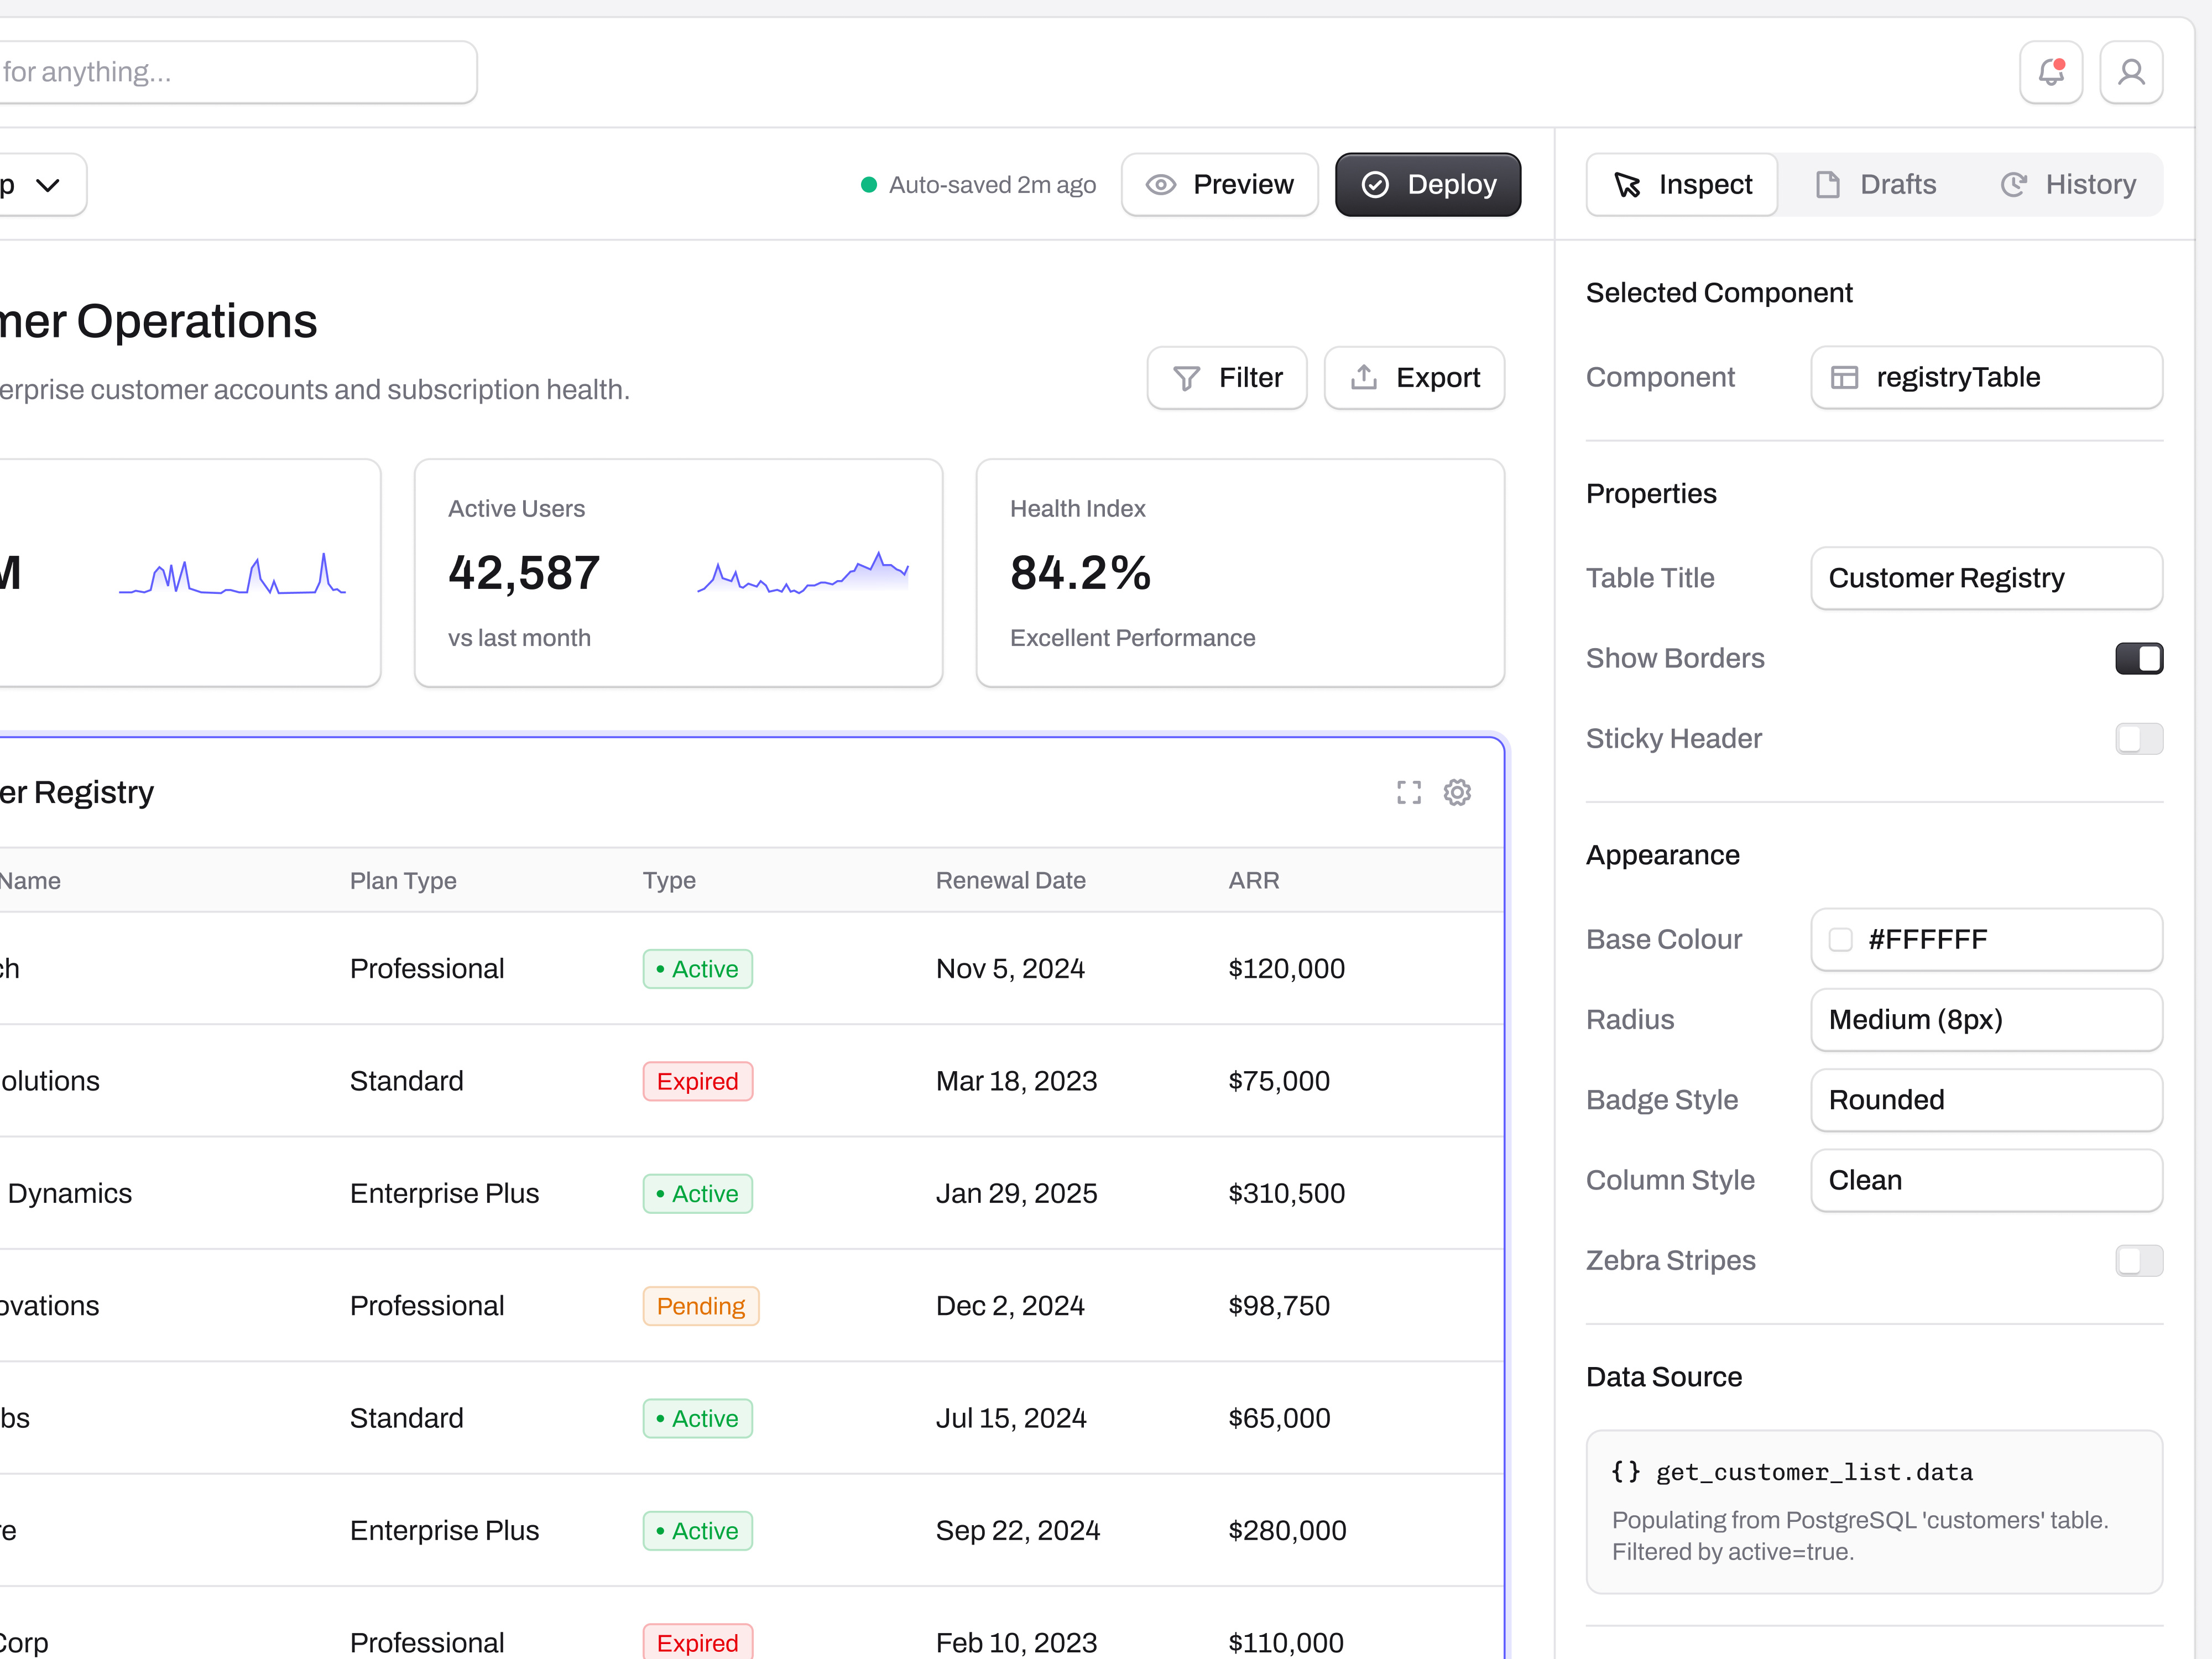Switch to the Inspect tab
The width and height of the screenshot is (2212, 1659).
(1682, 185)
